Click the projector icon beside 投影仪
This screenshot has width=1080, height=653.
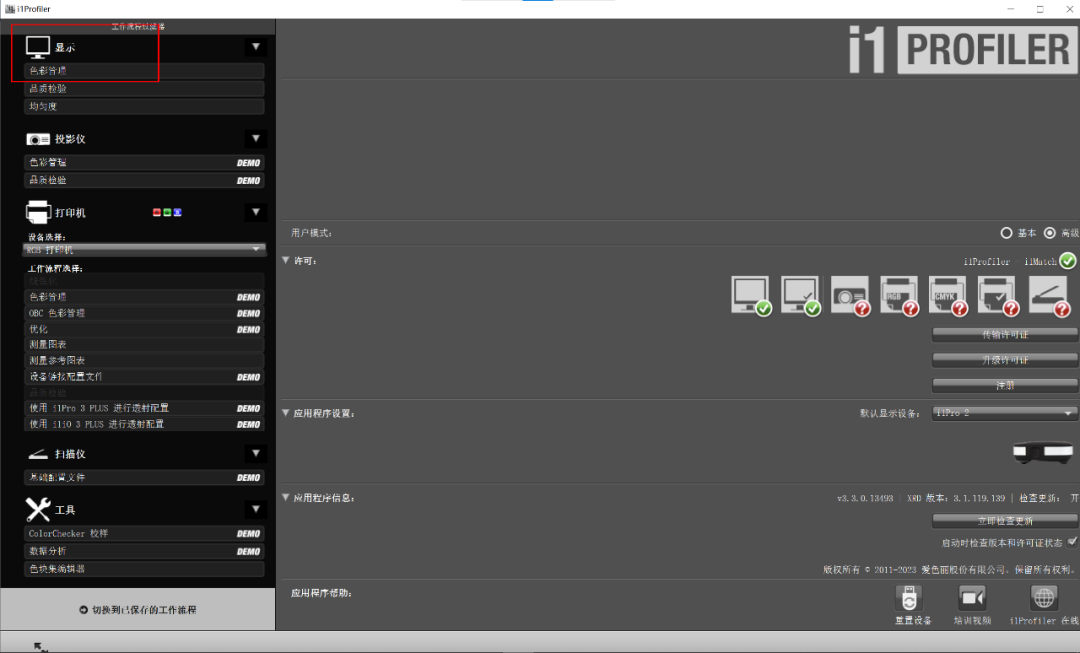(38, 139)
